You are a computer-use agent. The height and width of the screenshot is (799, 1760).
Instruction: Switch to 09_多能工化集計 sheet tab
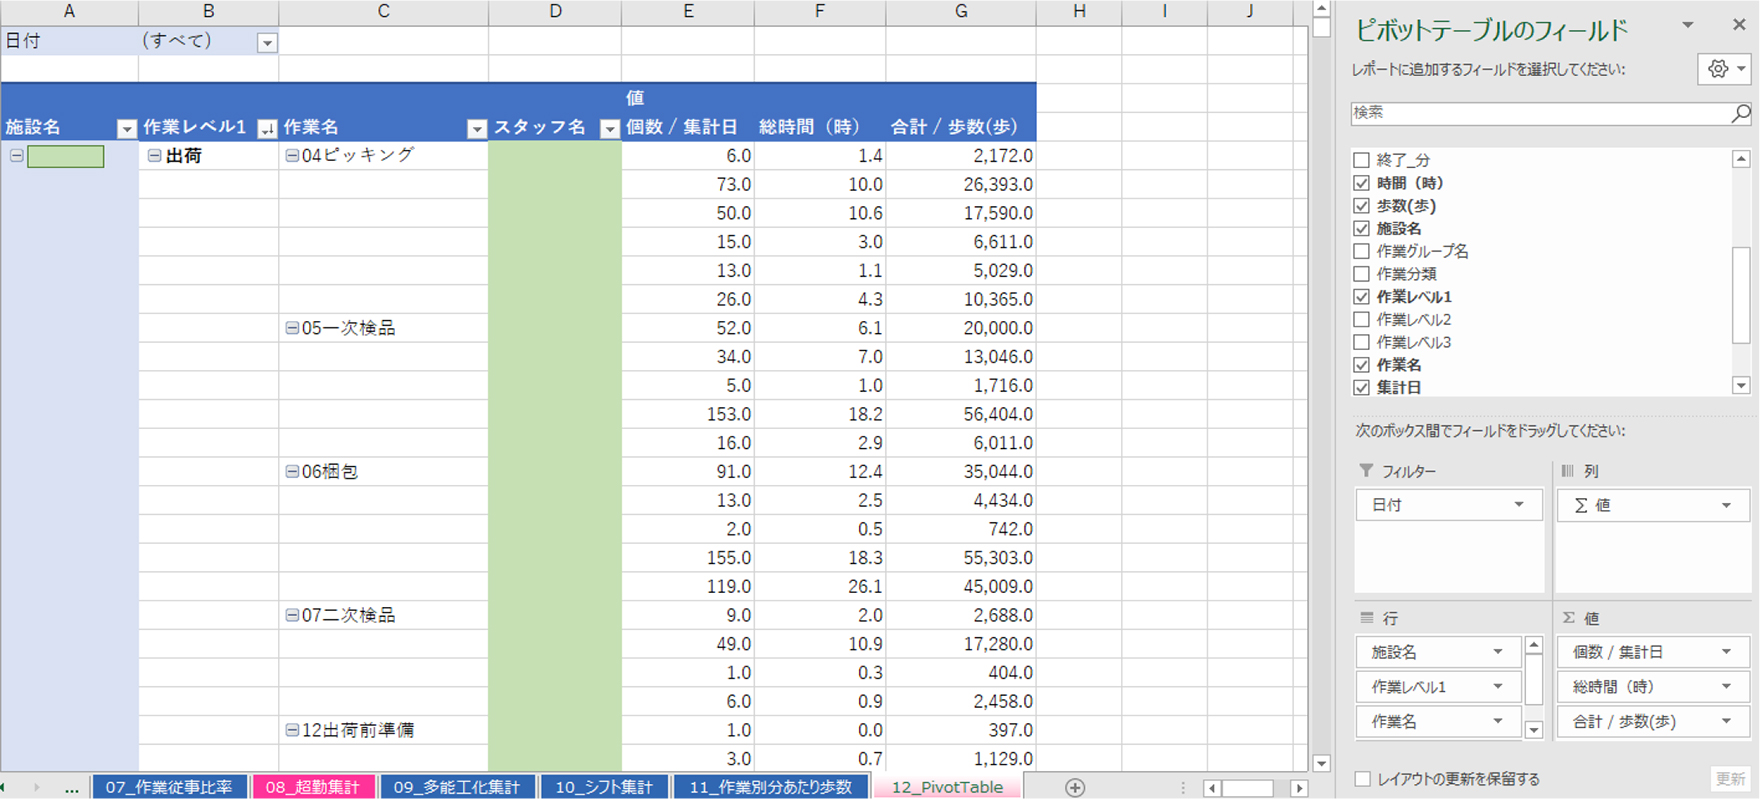click(x=456, y=787)
